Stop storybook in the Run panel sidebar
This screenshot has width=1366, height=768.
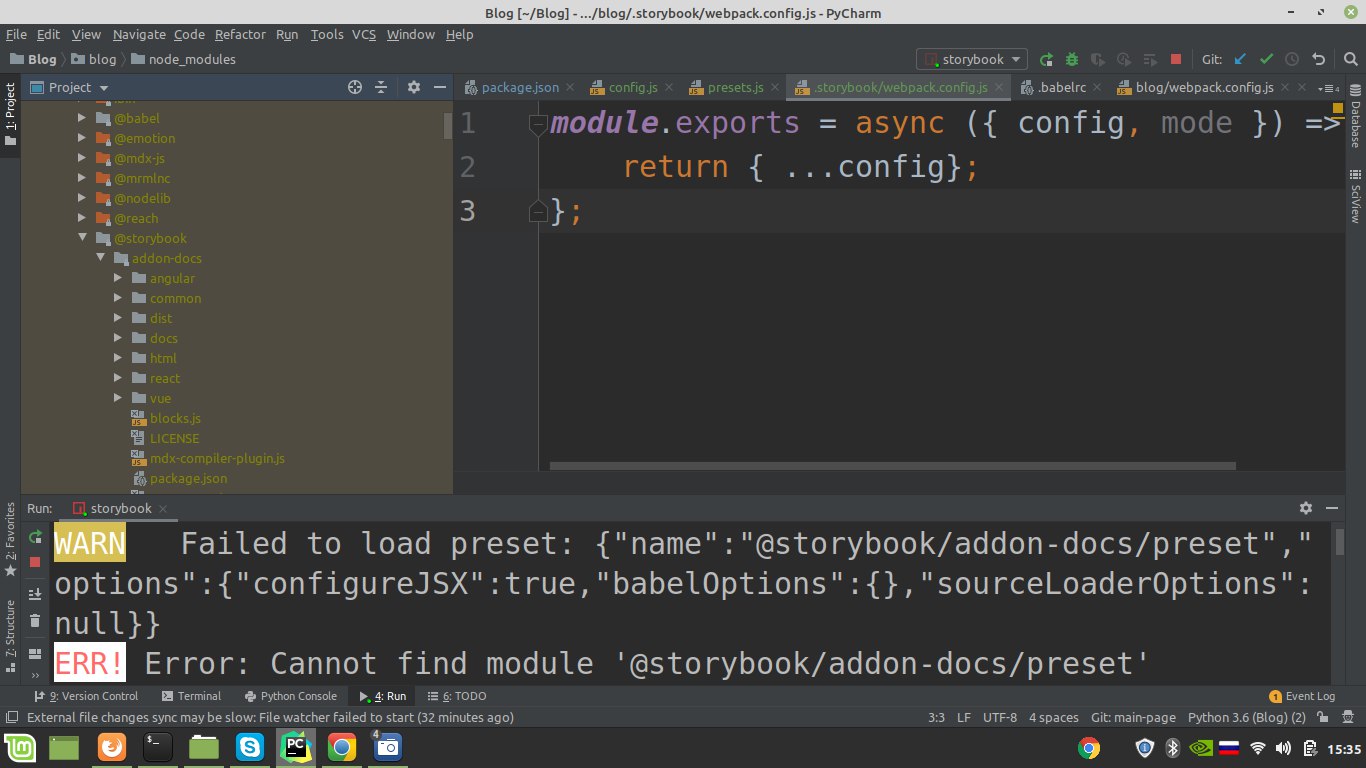pos(35,562)
